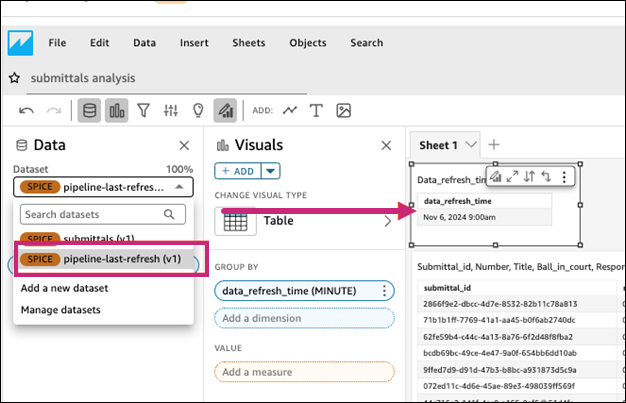
Task: Add an image using the picture icon
Action: pos(343,110)
